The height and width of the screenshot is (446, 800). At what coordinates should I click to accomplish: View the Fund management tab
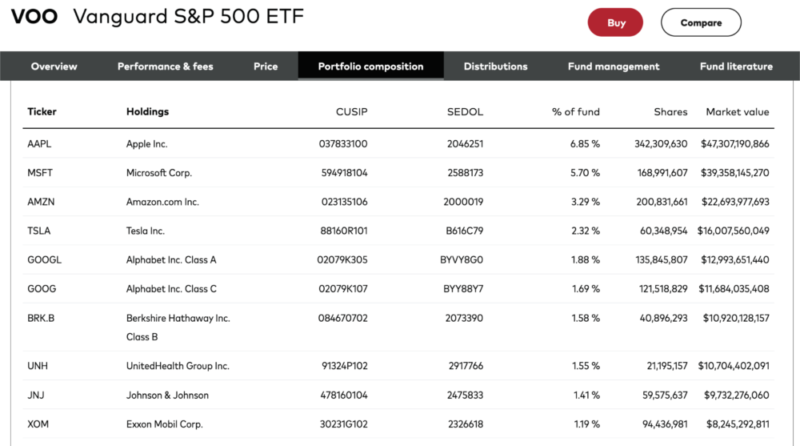tap(613, 67)
